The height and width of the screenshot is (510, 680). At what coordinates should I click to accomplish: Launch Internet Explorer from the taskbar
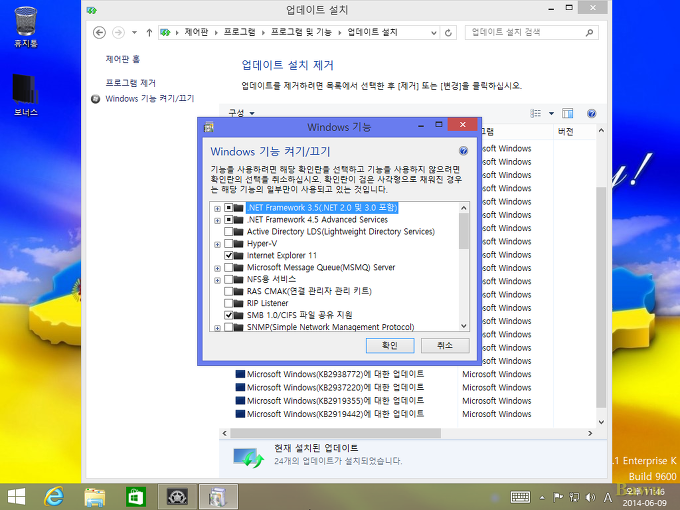tap(54, 497)
